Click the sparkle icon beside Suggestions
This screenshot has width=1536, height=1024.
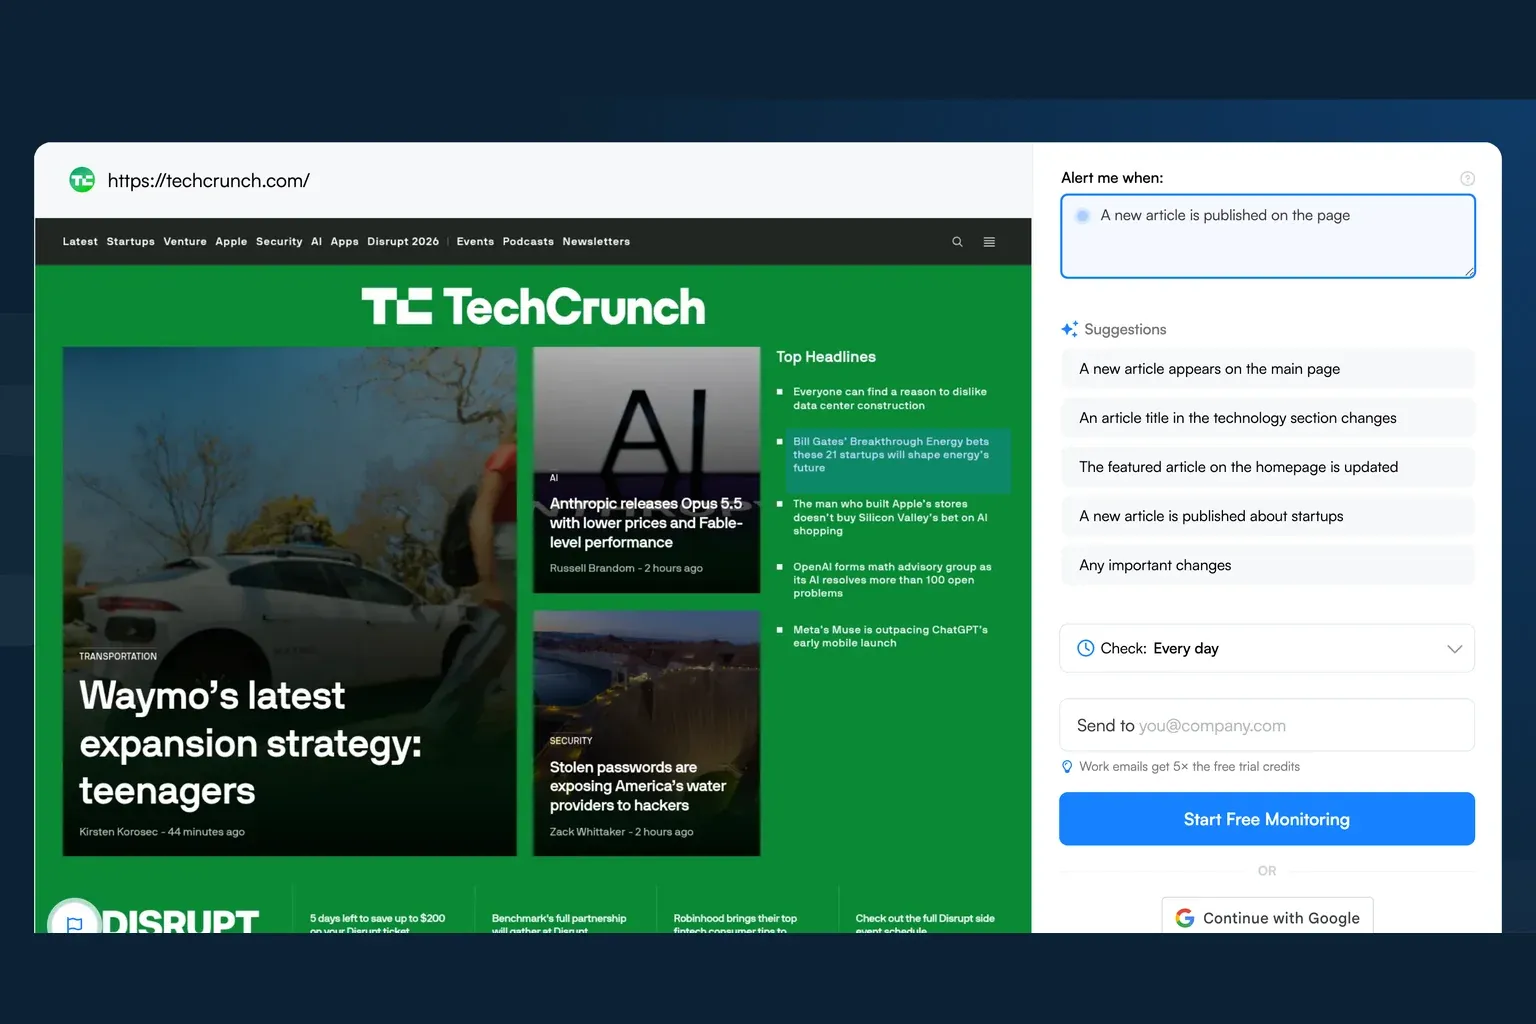click(1069, 329)
